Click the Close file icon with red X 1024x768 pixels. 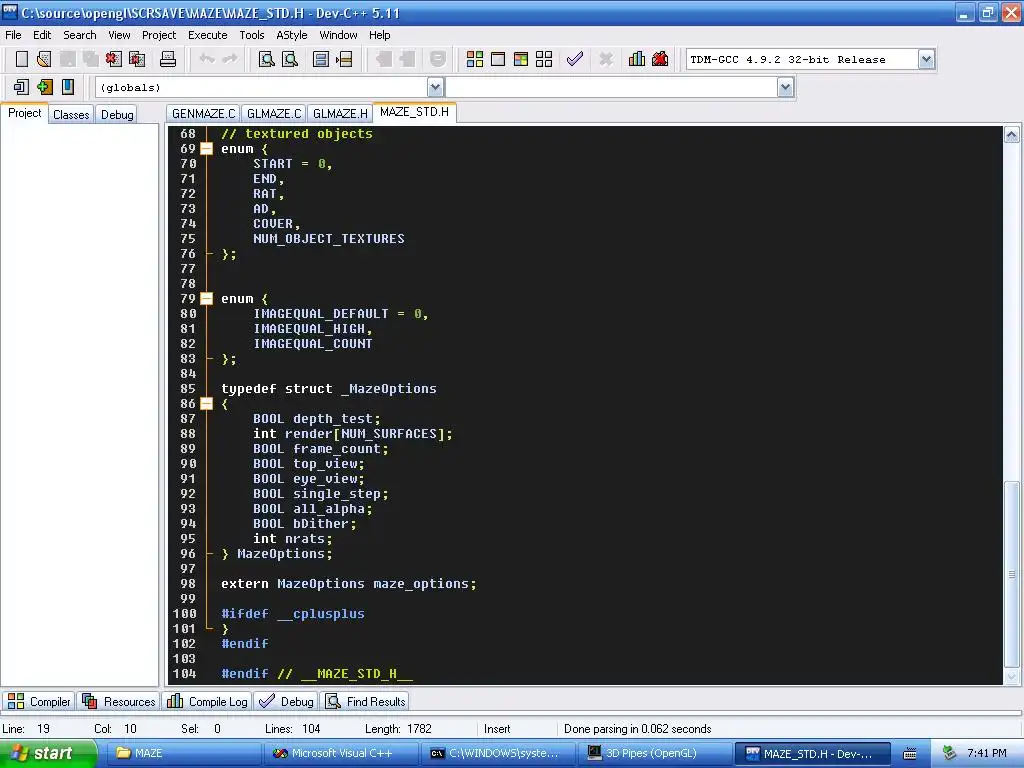click(x=114, y=59)
